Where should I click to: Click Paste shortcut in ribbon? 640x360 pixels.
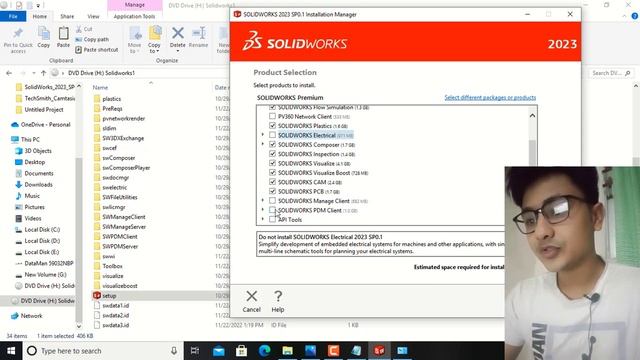(x=97, y=50)
